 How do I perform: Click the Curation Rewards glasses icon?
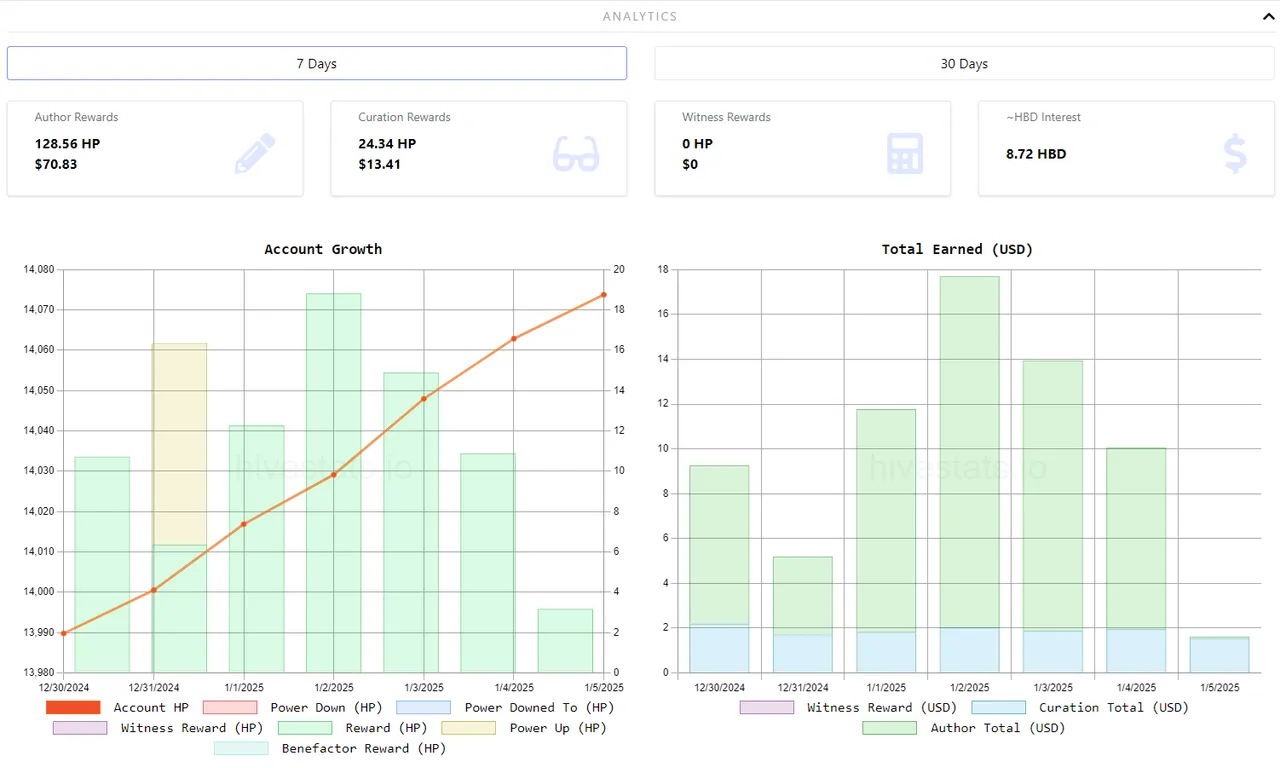pos(576,154)
